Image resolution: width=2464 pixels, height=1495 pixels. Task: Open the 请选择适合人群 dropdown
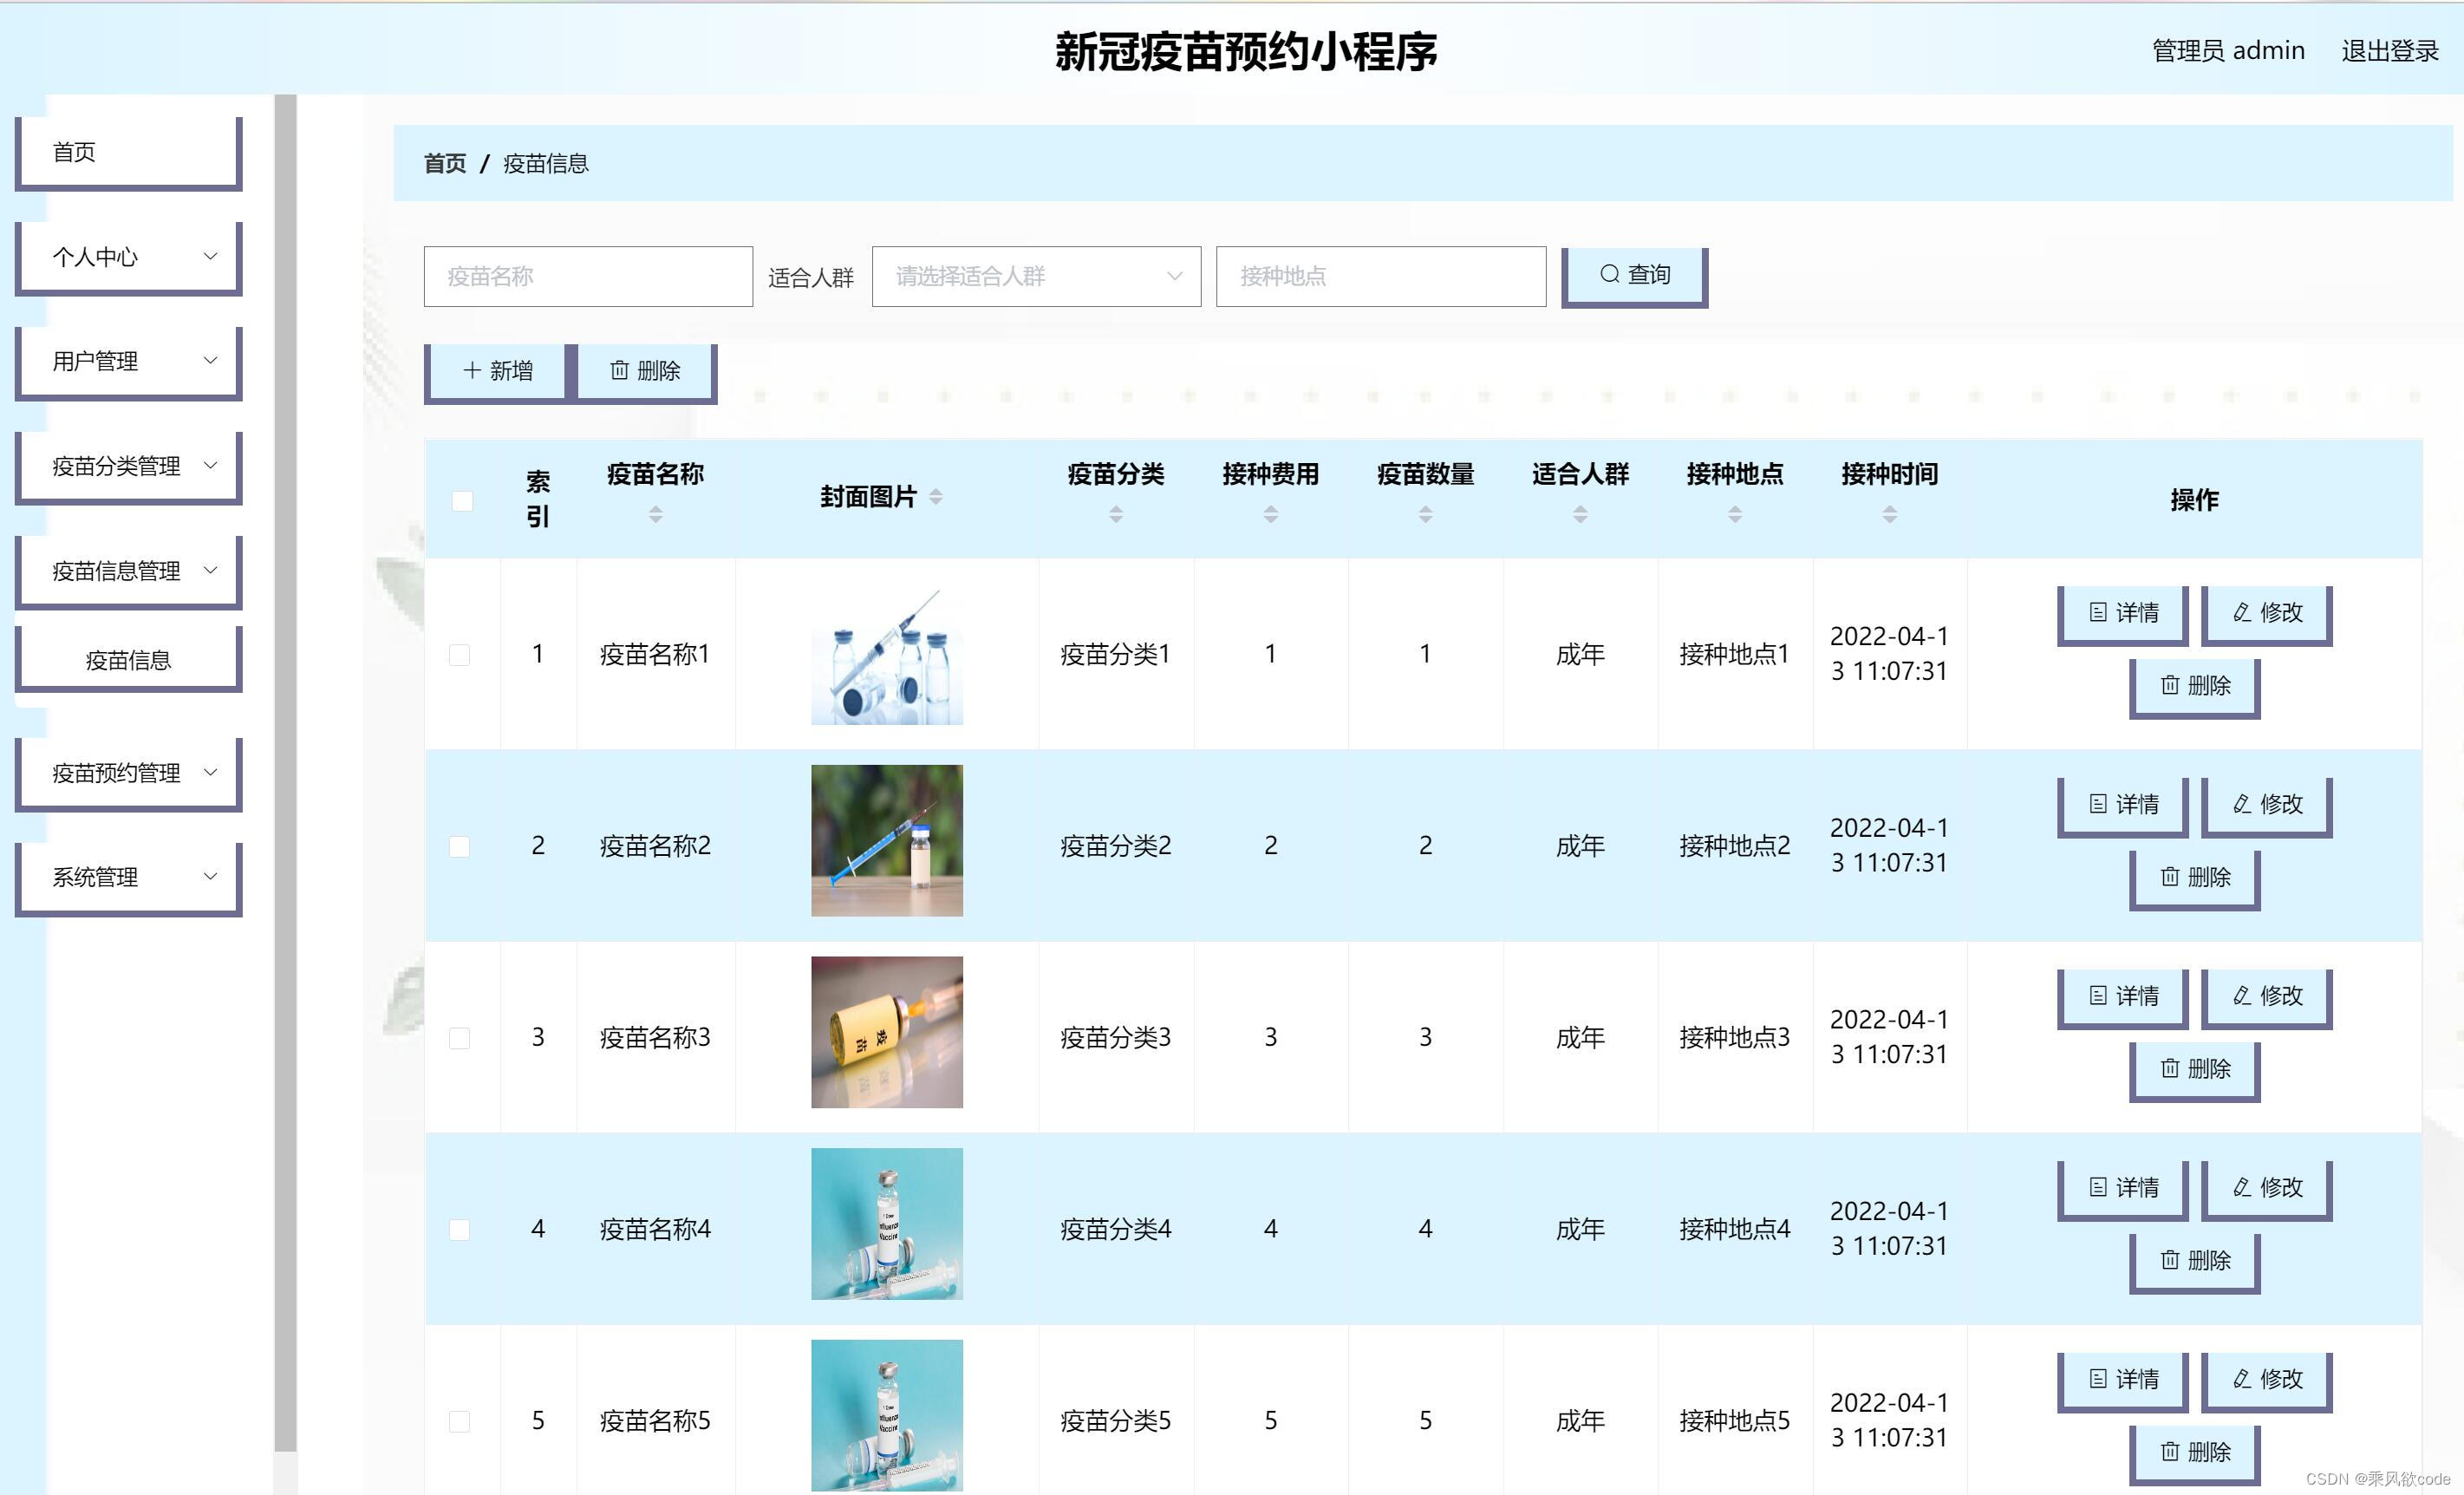[1035, 276]
